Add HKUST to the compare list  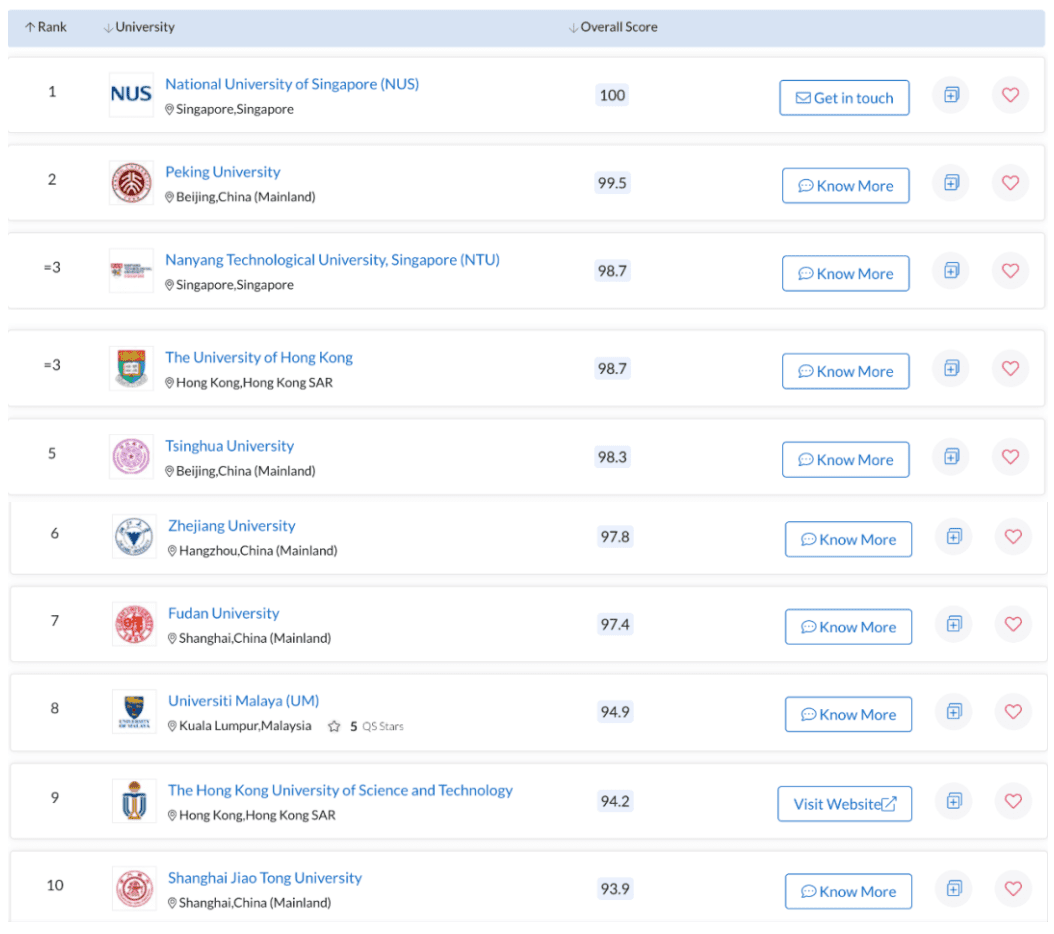tap(954, 801)
